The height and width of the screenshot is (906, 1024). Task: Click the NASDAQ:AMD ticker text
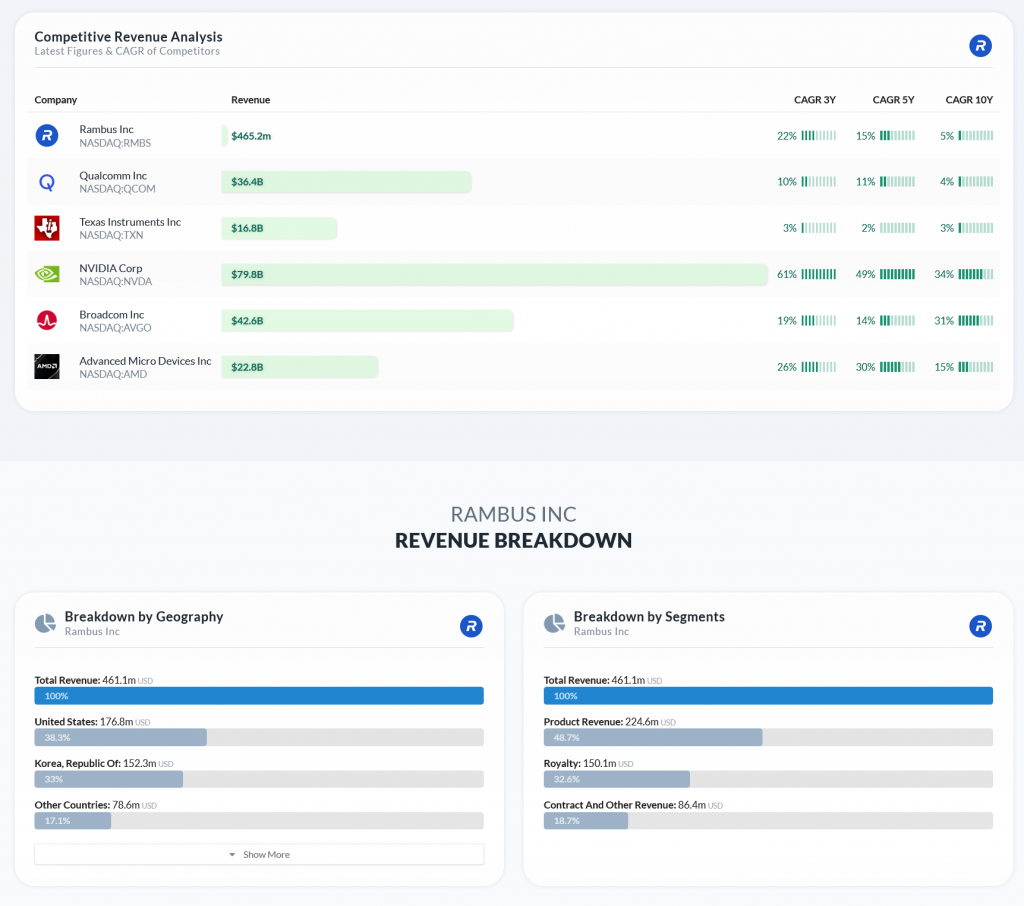coord(113,375)
